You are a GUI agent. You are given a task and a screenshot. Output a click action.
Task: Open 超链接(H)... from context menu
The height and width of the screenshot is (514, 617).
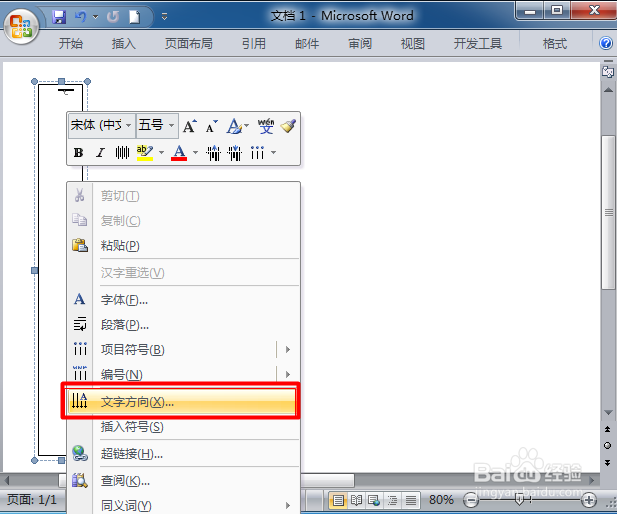(184, 454)
